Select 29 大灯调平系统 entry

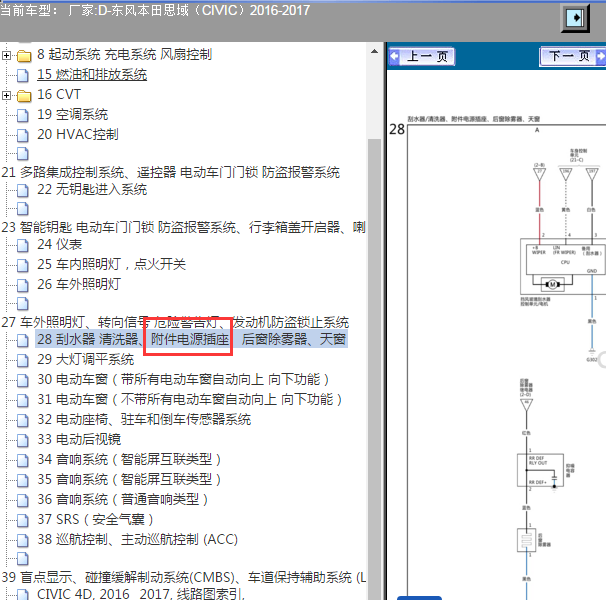pos(85,360)
